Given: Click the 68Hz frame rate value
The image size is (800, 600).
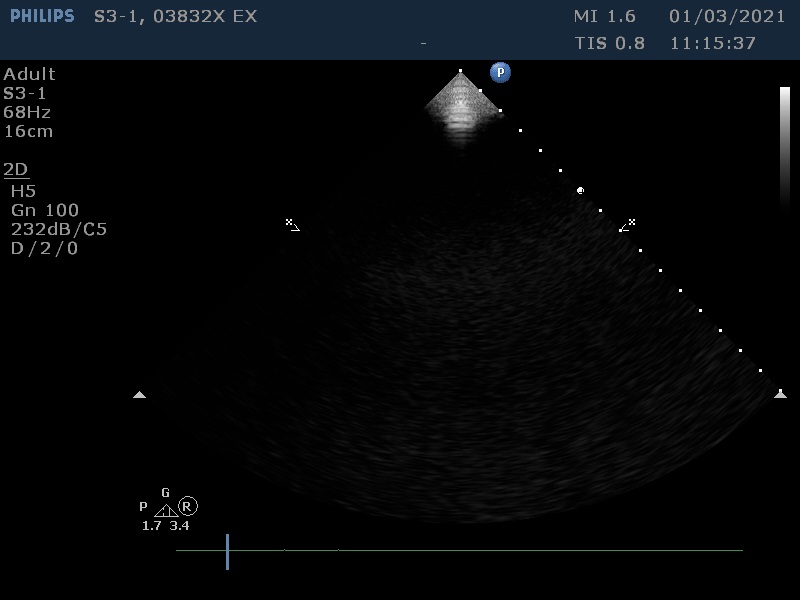Looking at the screenshot, I should [27, 112].
